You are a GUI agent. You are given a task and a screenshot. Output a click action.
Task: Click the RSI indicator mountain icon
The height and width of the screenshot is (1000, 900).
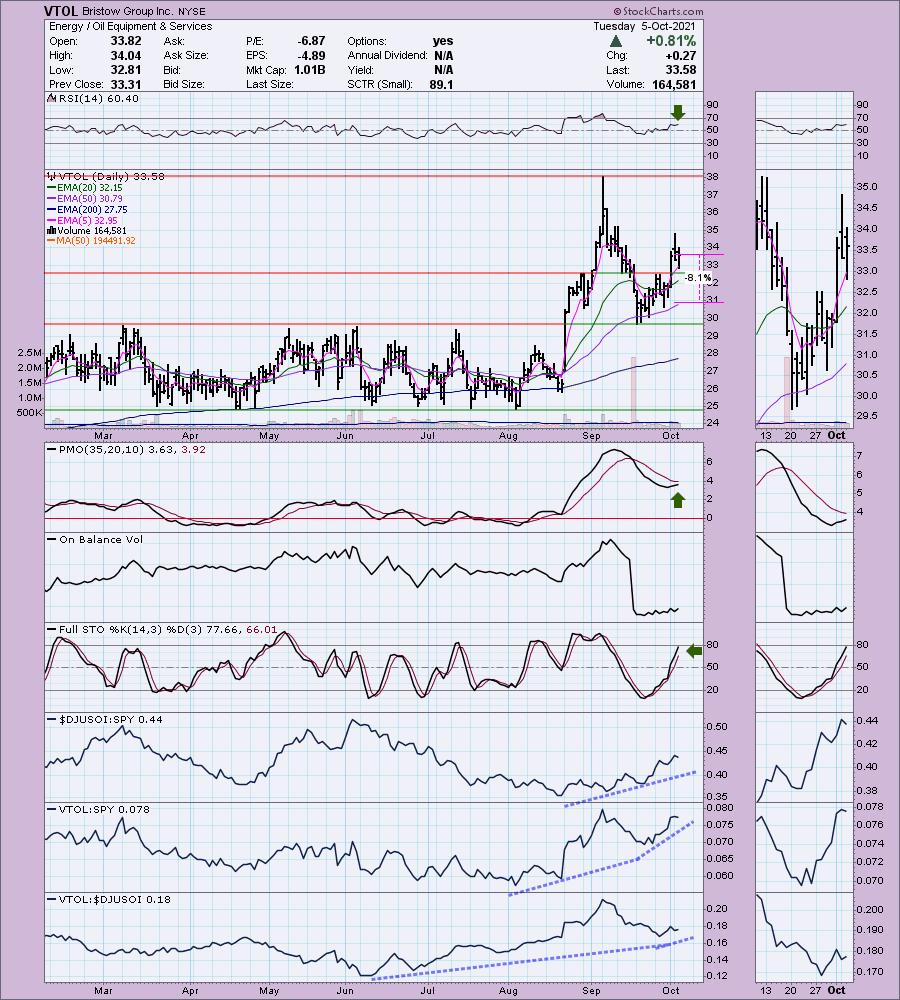coord(52,98)
